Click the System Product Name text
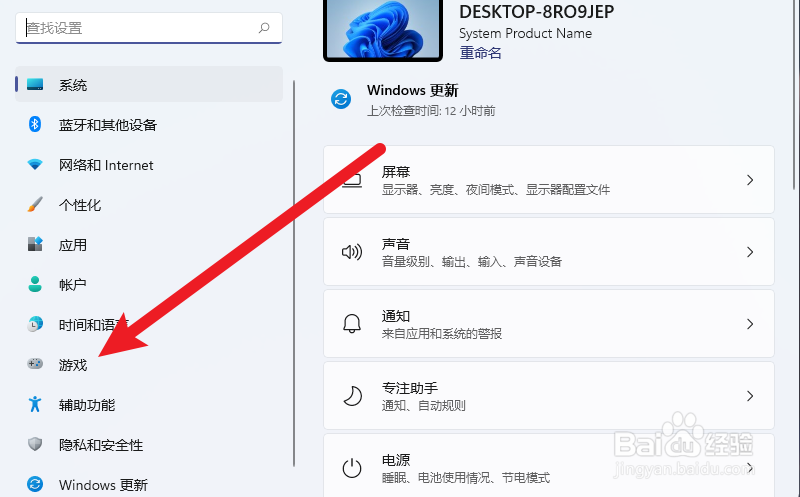Screen dimensions: 800x497 [x=526, y=34]
